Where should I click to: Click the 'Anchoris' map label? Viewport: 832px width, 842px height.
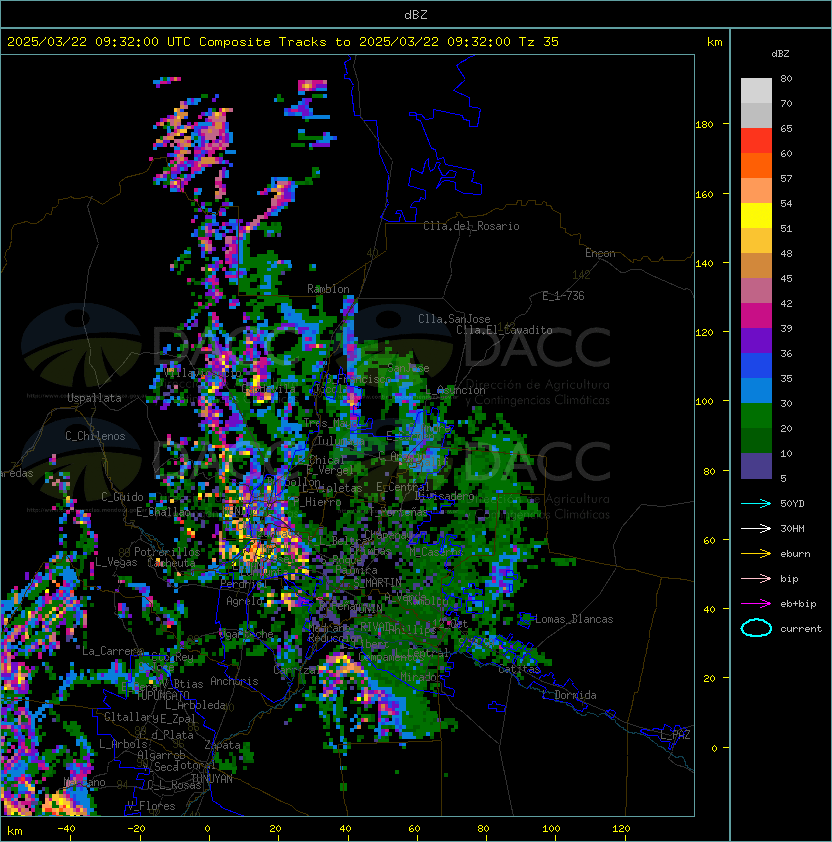point(234,681)
